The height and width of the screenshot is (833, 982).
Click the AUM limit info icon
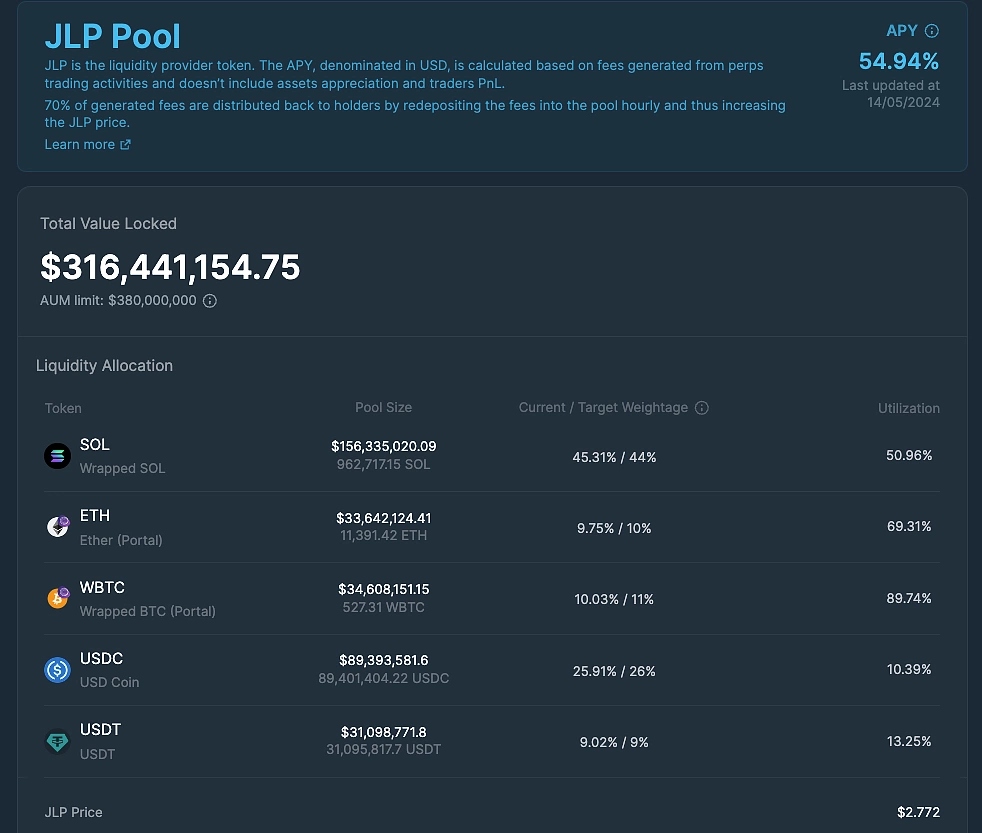pos(210,301)
